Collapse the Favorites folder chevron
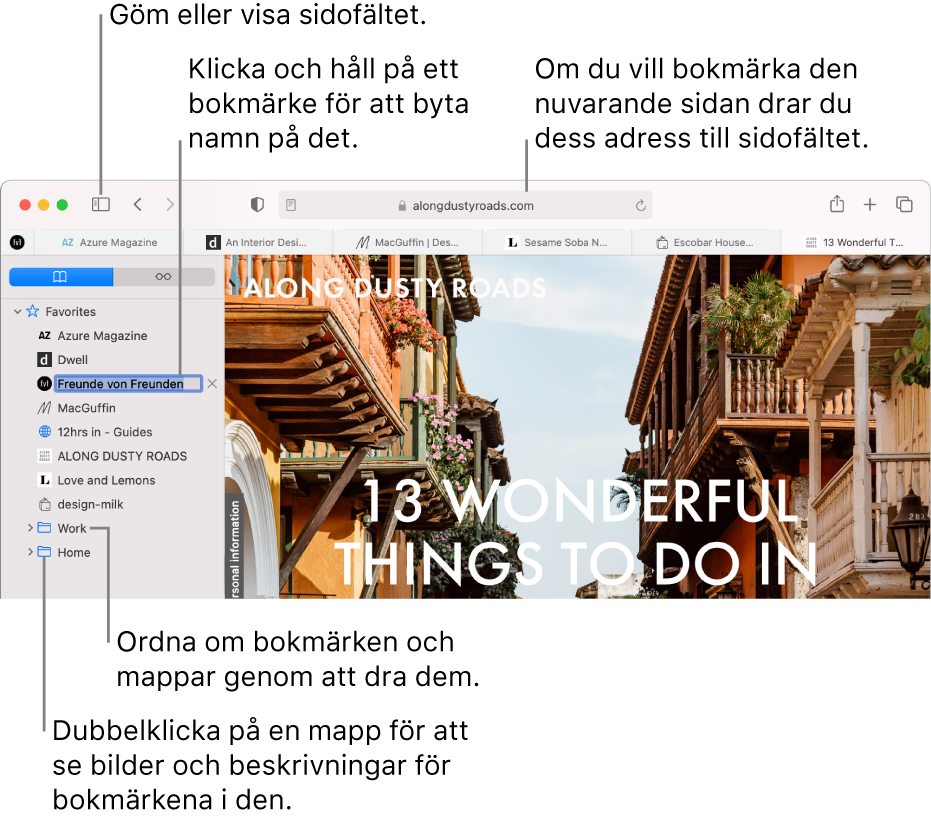This screenshot has height=822, width=931. point(18,311)
